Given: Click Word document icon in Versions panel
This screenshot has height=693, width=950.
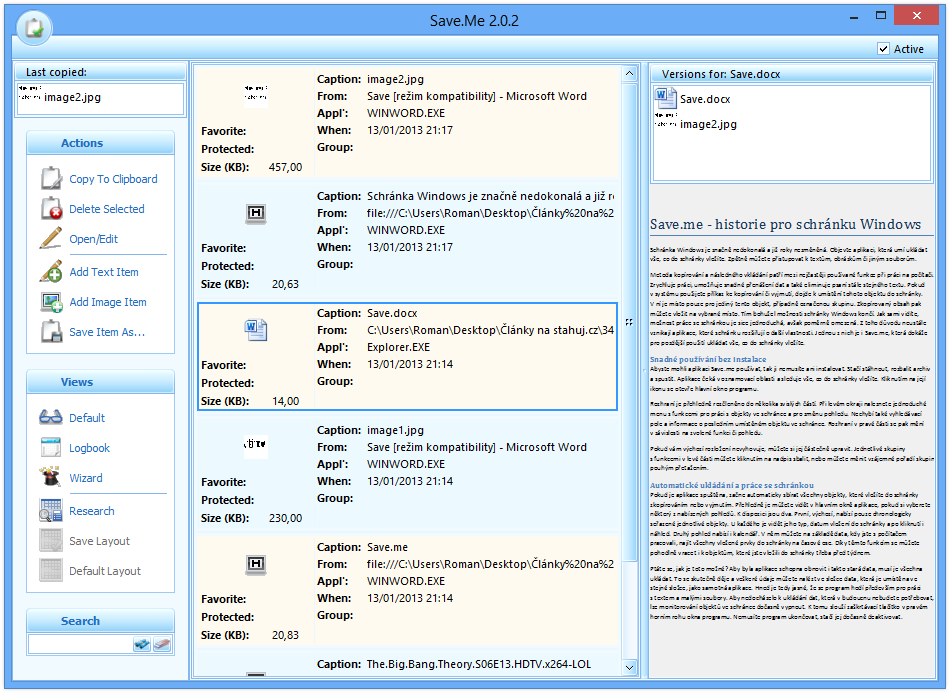Looking at the screenshot, I should coord(666,98).
